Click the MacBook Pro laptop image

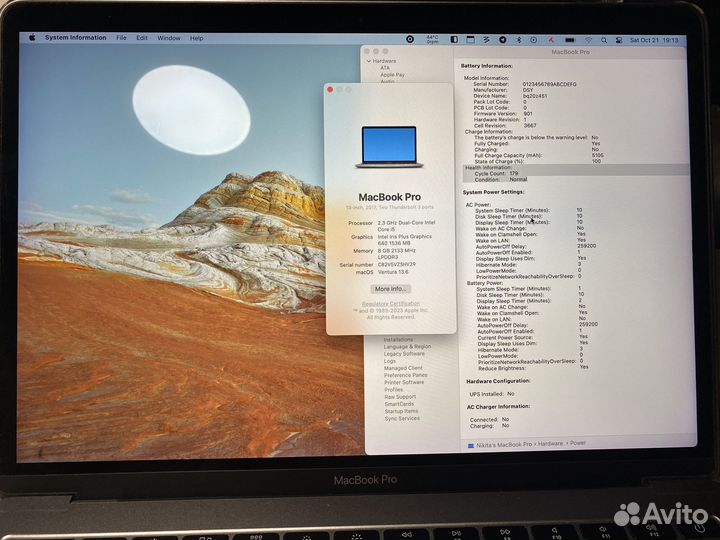(389, 147)
